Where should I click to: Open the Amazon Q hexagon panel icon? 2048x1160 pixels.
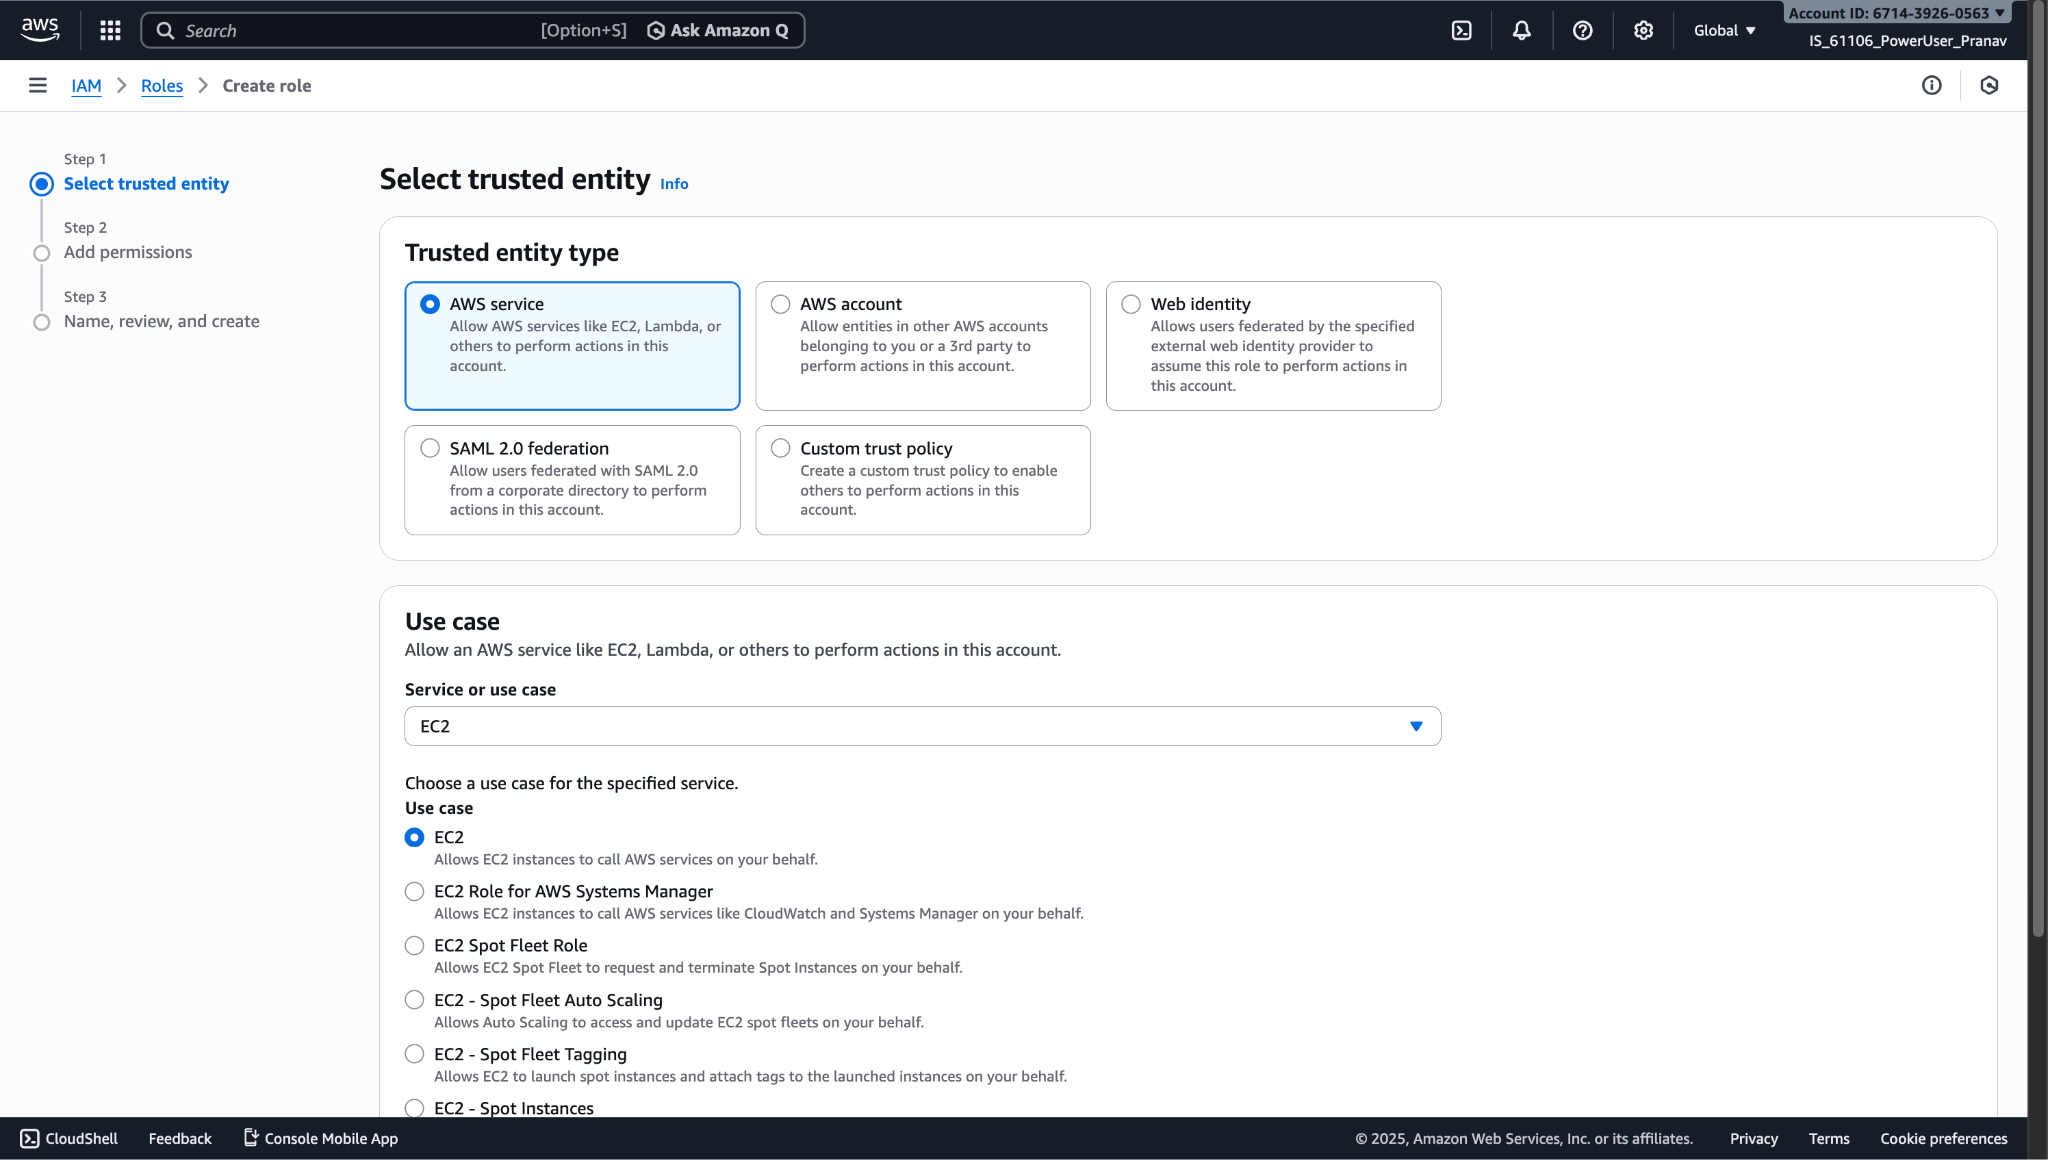(1989, 85)
